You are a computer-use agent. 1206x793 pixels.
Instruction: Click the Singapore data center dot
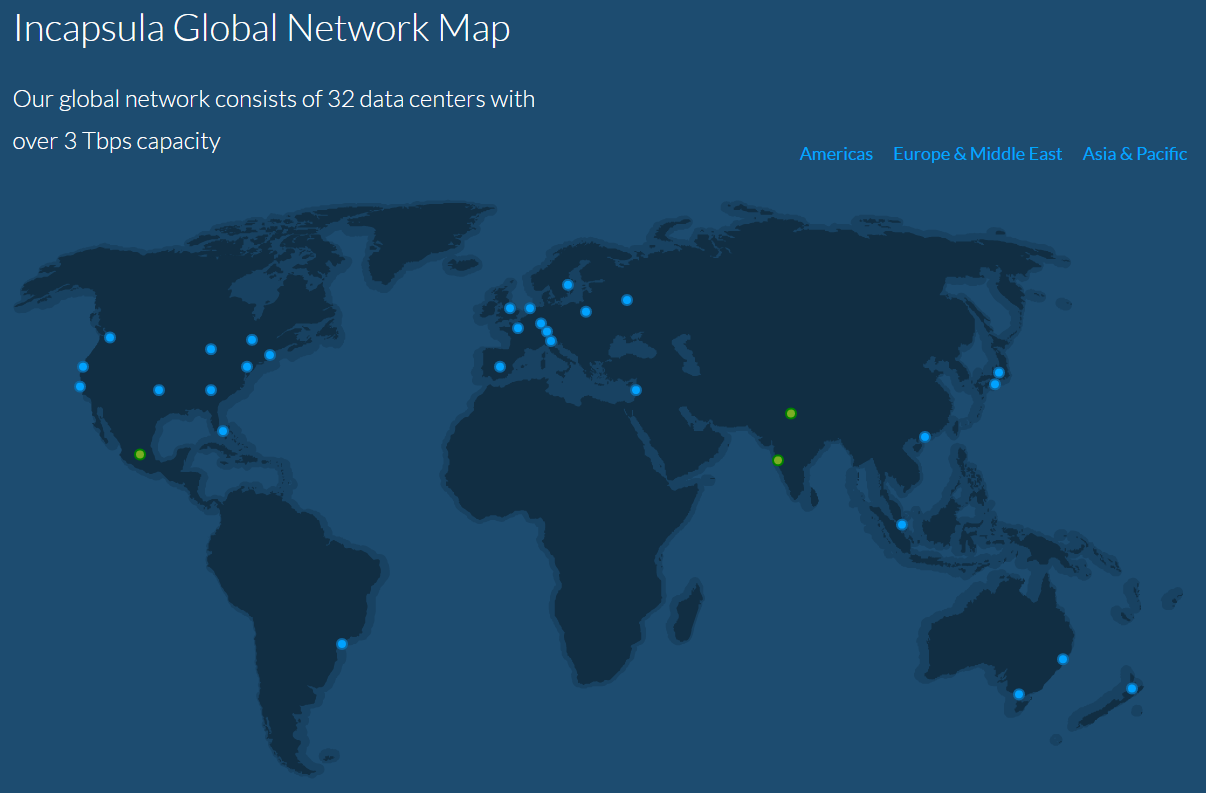pos(901,523)
